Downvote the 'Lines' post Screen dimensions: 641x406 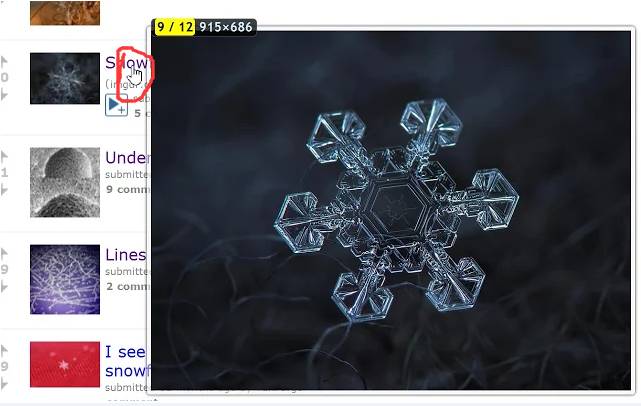[4, 287]
